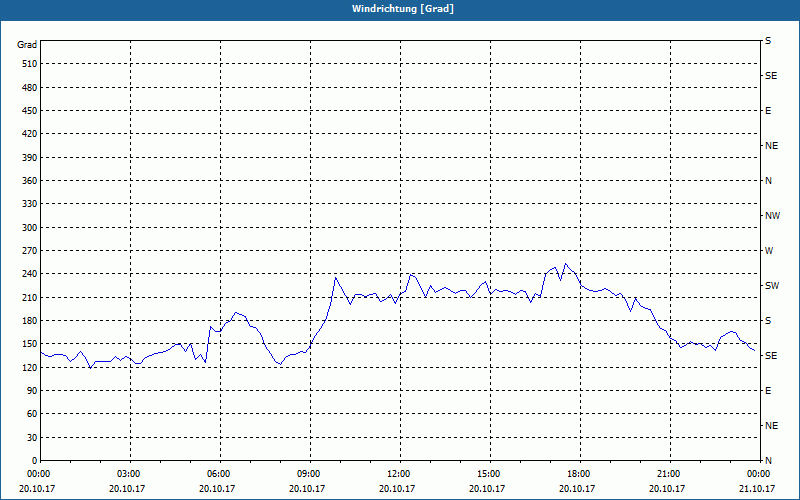Click the y-axis value 0
800x500 pixels.
(x=35, y=461)
